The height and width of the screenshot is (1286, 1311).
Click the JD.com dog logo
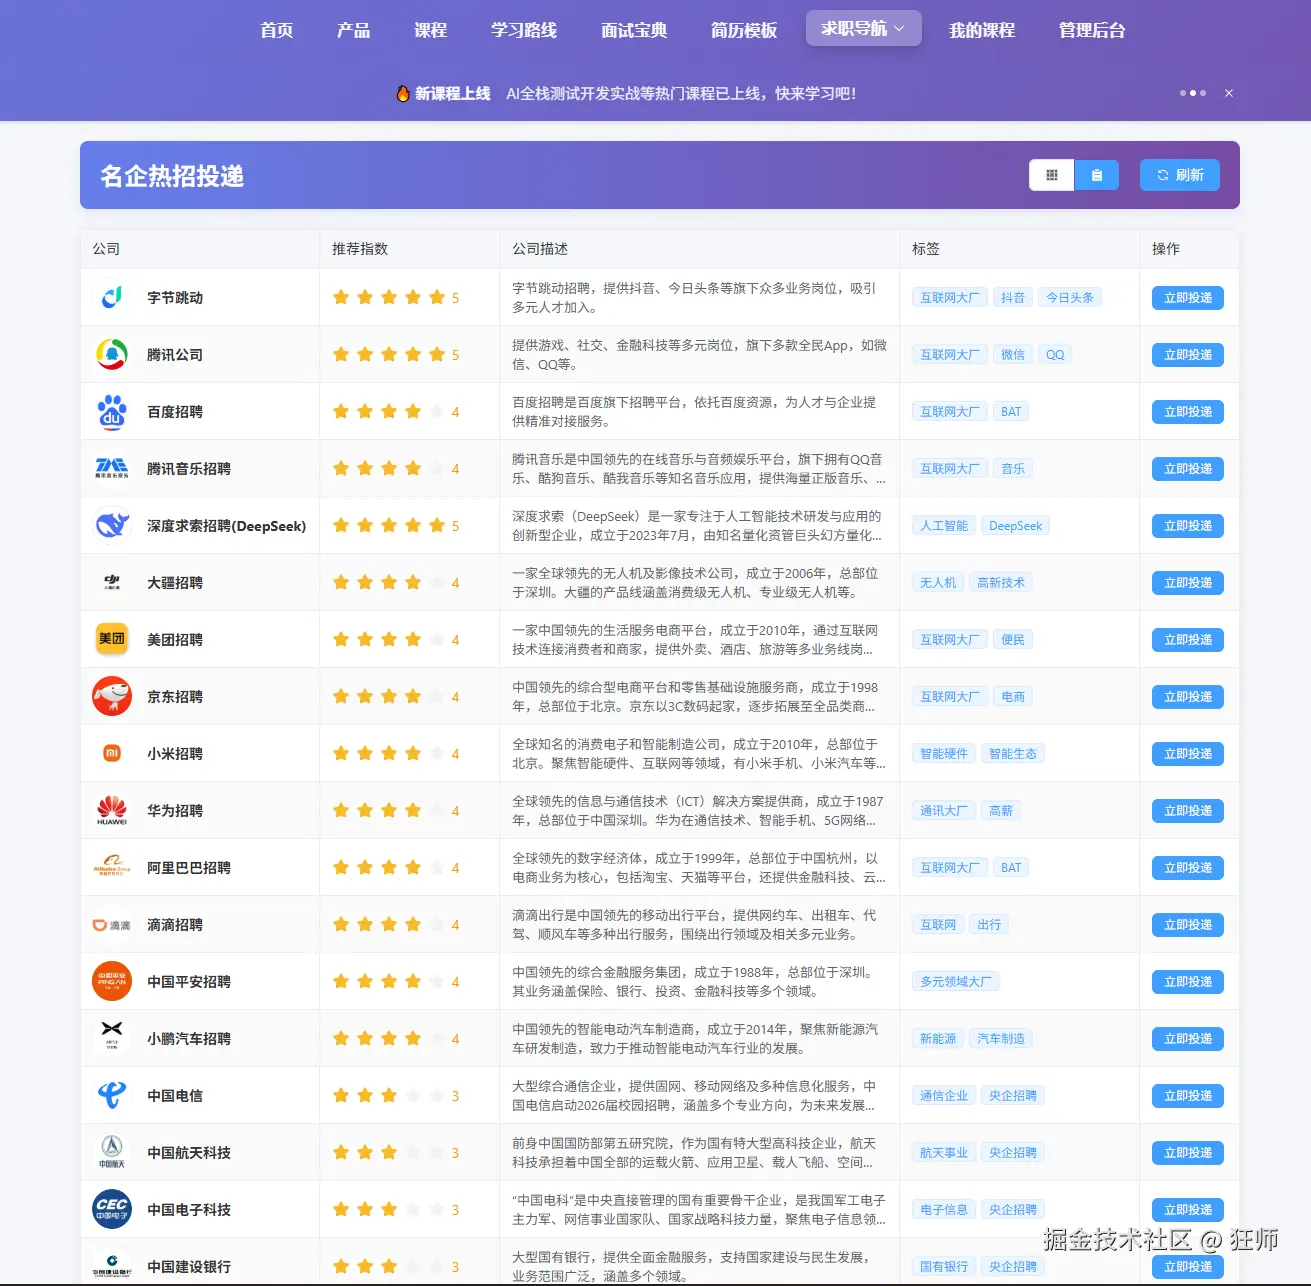[112, 696]
